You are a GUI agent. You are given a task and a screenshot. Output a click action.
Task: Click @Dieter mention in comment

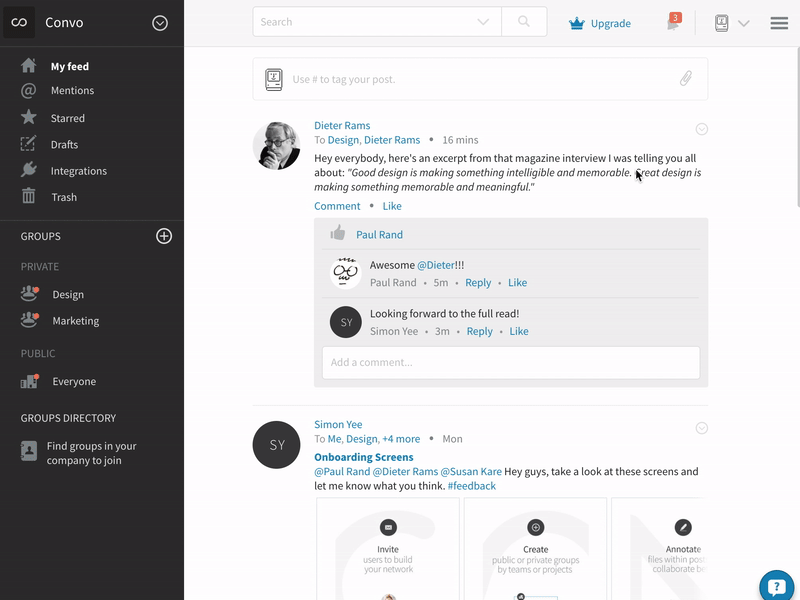point(436,265)
